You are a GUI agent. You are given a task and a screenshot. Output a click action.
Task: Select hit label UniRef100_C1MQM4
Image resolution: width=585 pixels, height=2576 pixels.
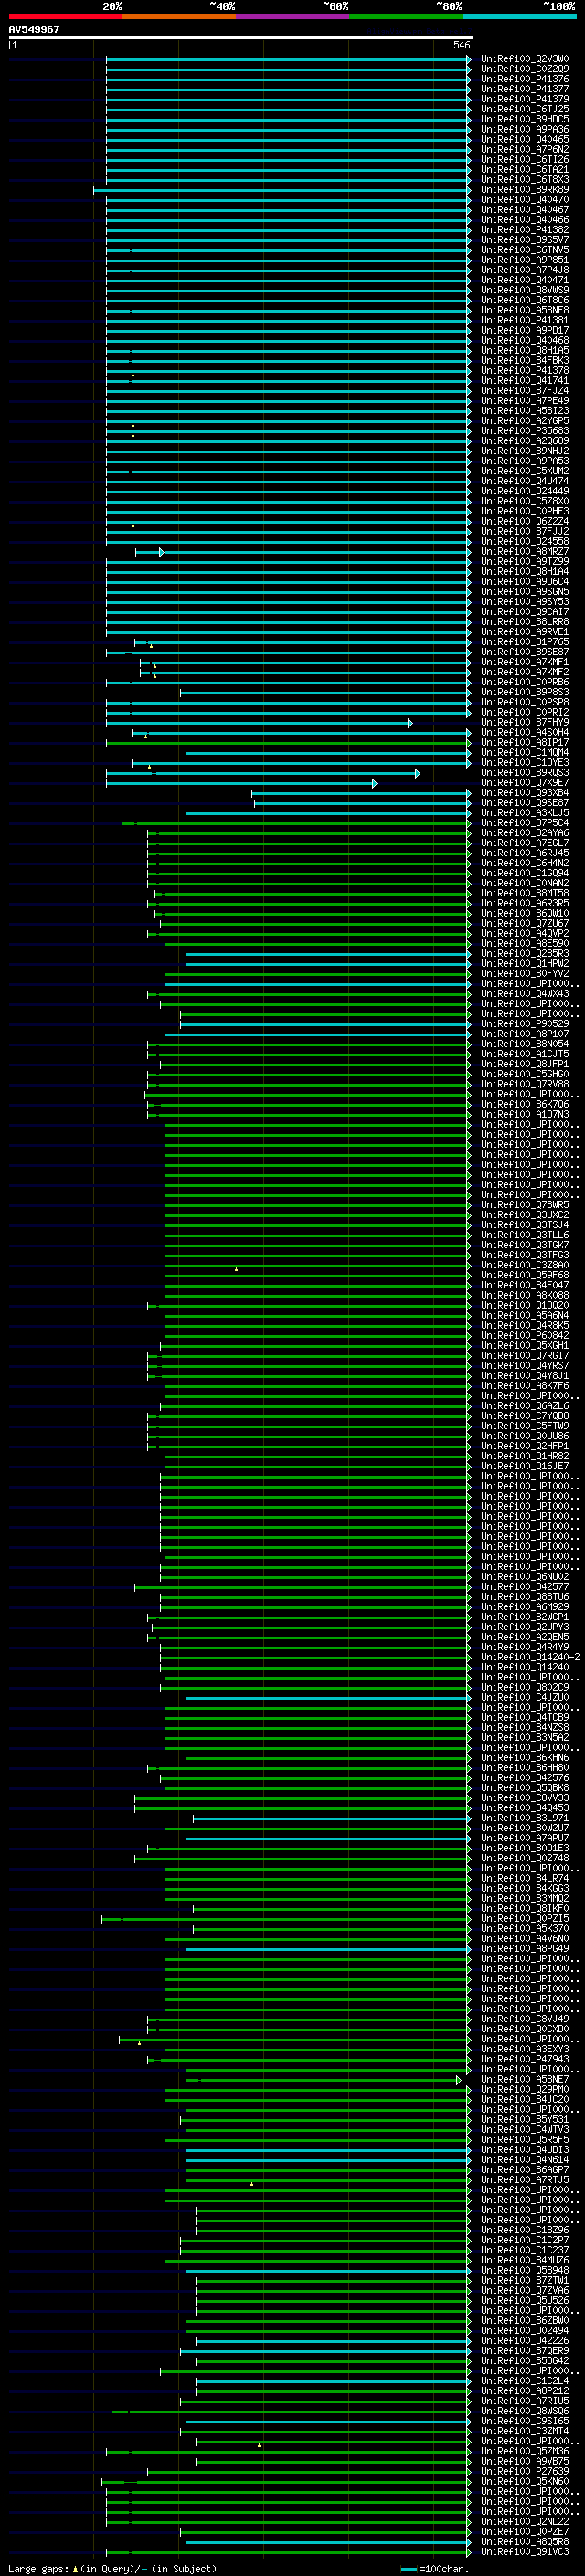pyautogui.click(x=525, y=753)
